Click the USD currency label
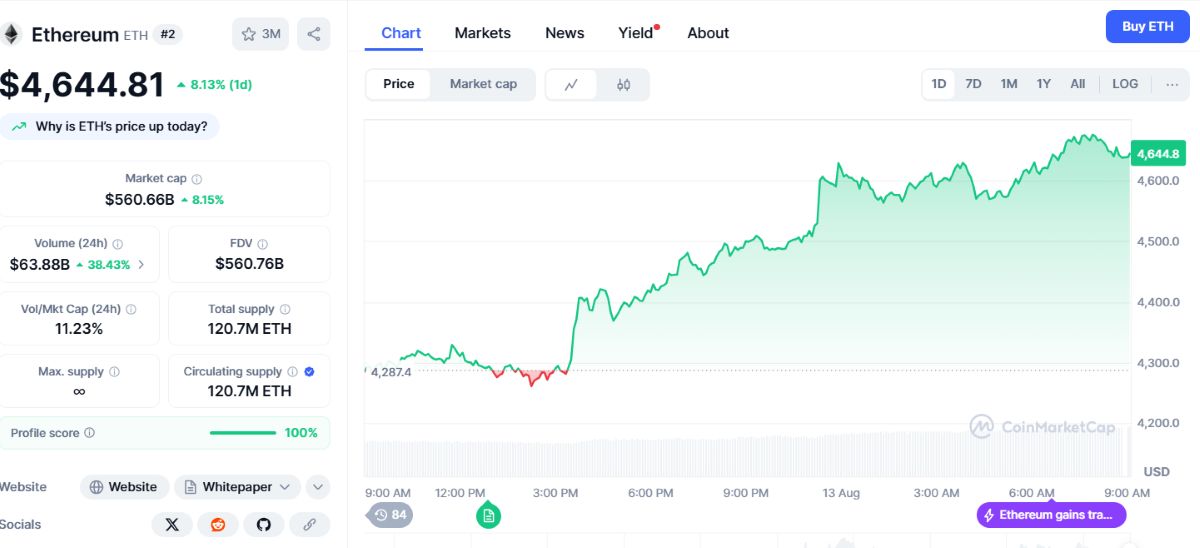 [x=1157, y=471]
